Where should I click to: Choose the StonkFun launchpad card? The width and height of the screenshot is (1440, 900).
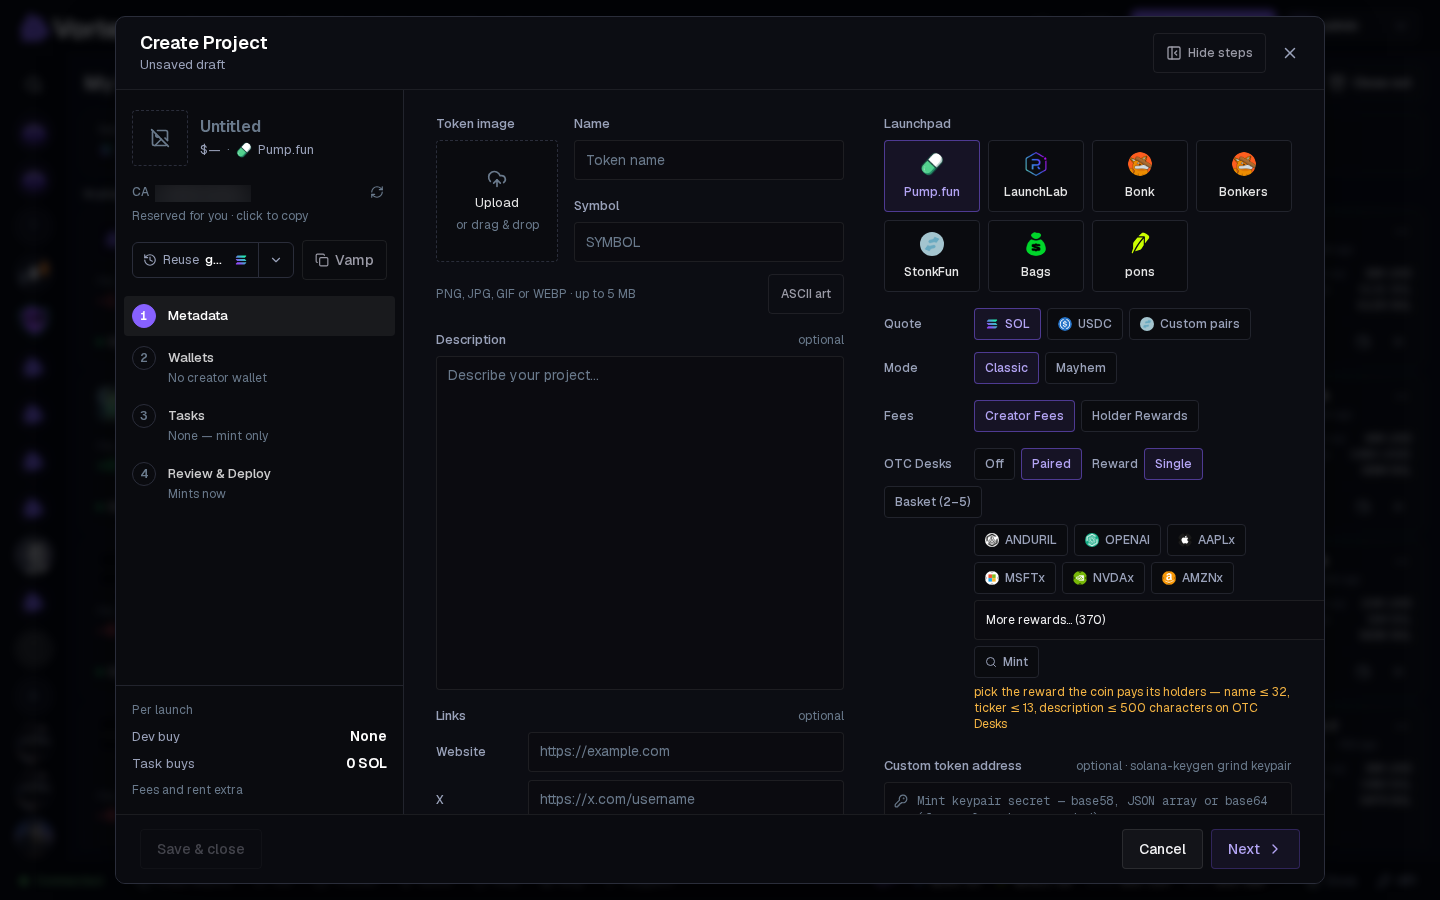tap(932, 256)
